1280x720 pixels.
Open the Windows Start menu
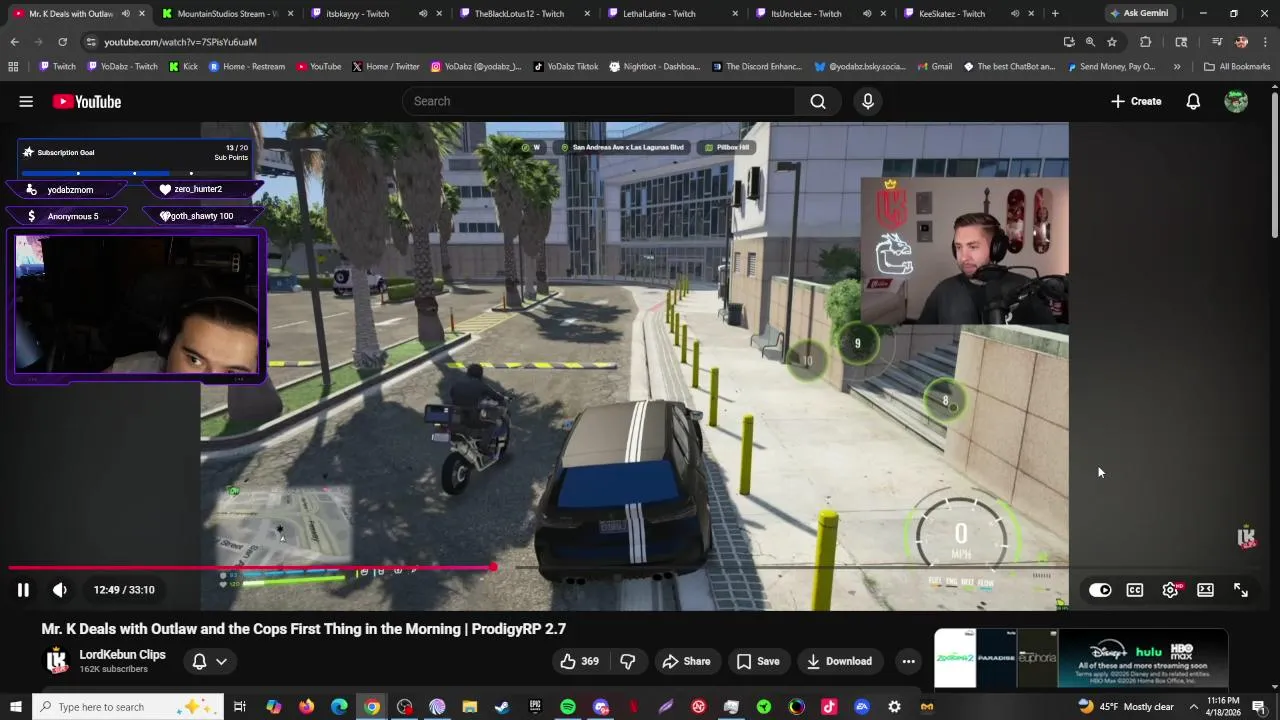coord(16,707)
